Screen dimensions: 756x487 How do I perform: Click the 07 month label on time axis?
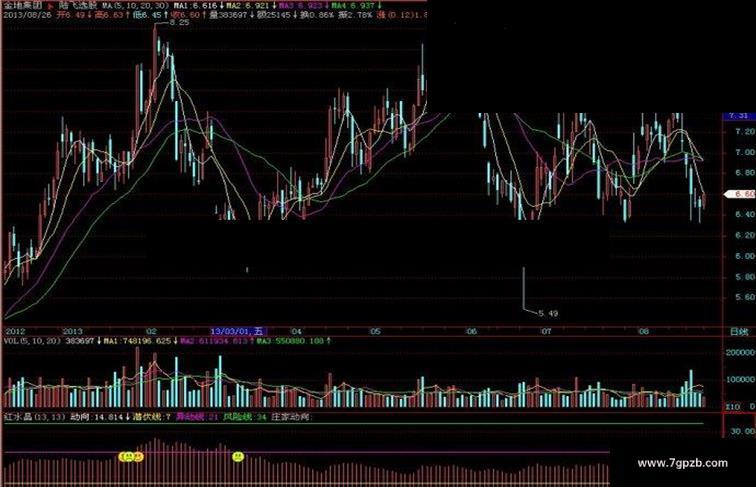coord(546,331)
